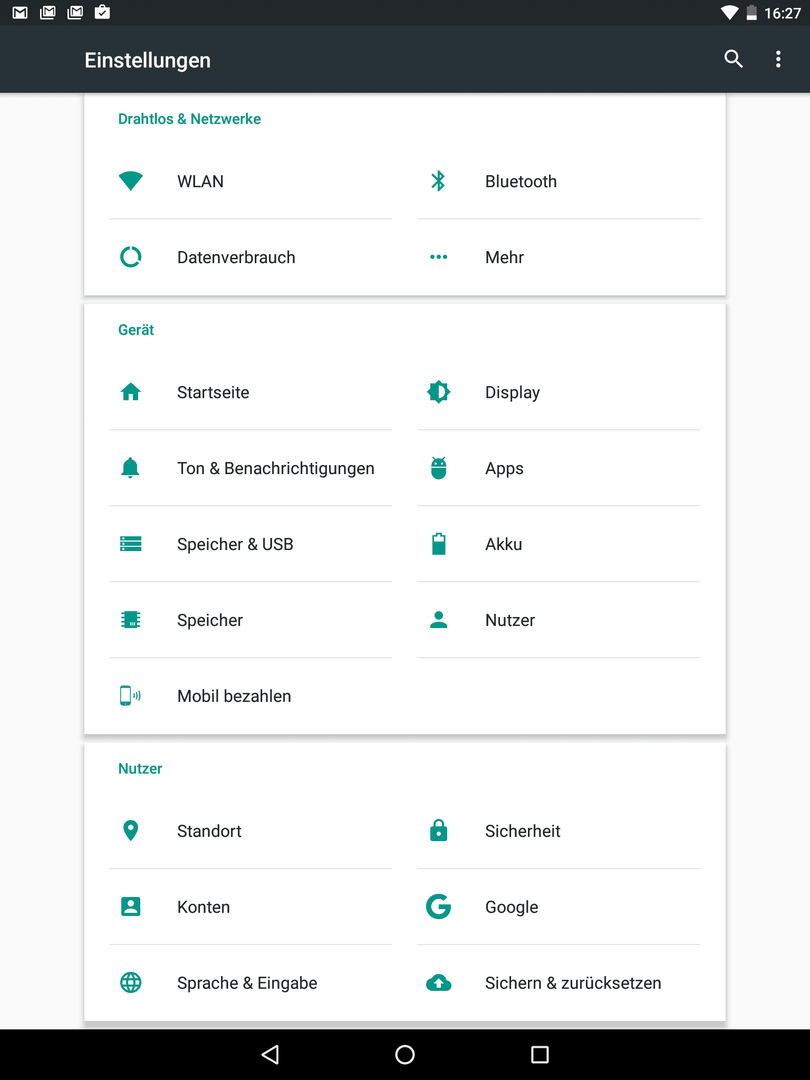
Task: Tap the Startseite house icon
Action: pyautogui.click(x=131, y=392)
